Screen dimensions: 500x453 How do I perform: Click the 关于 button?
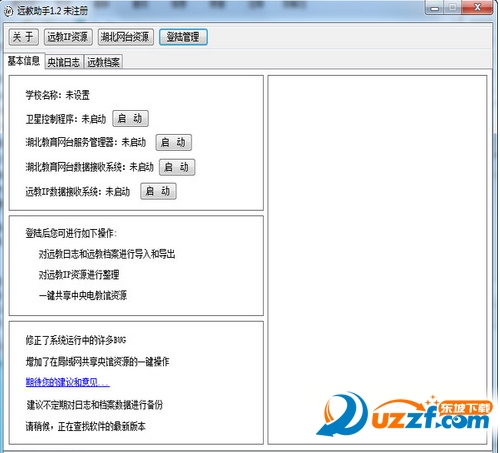[x=23, y=37]
